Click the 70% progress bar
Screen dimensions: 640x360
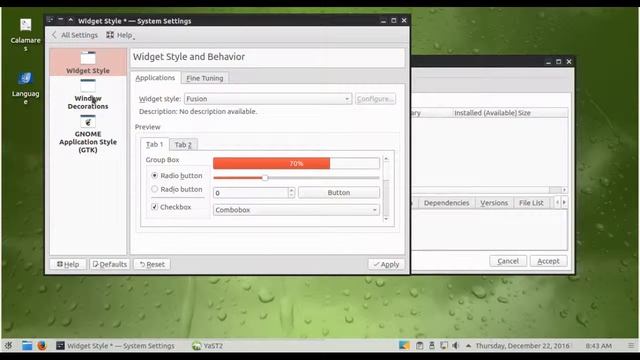tap(296, 163)
